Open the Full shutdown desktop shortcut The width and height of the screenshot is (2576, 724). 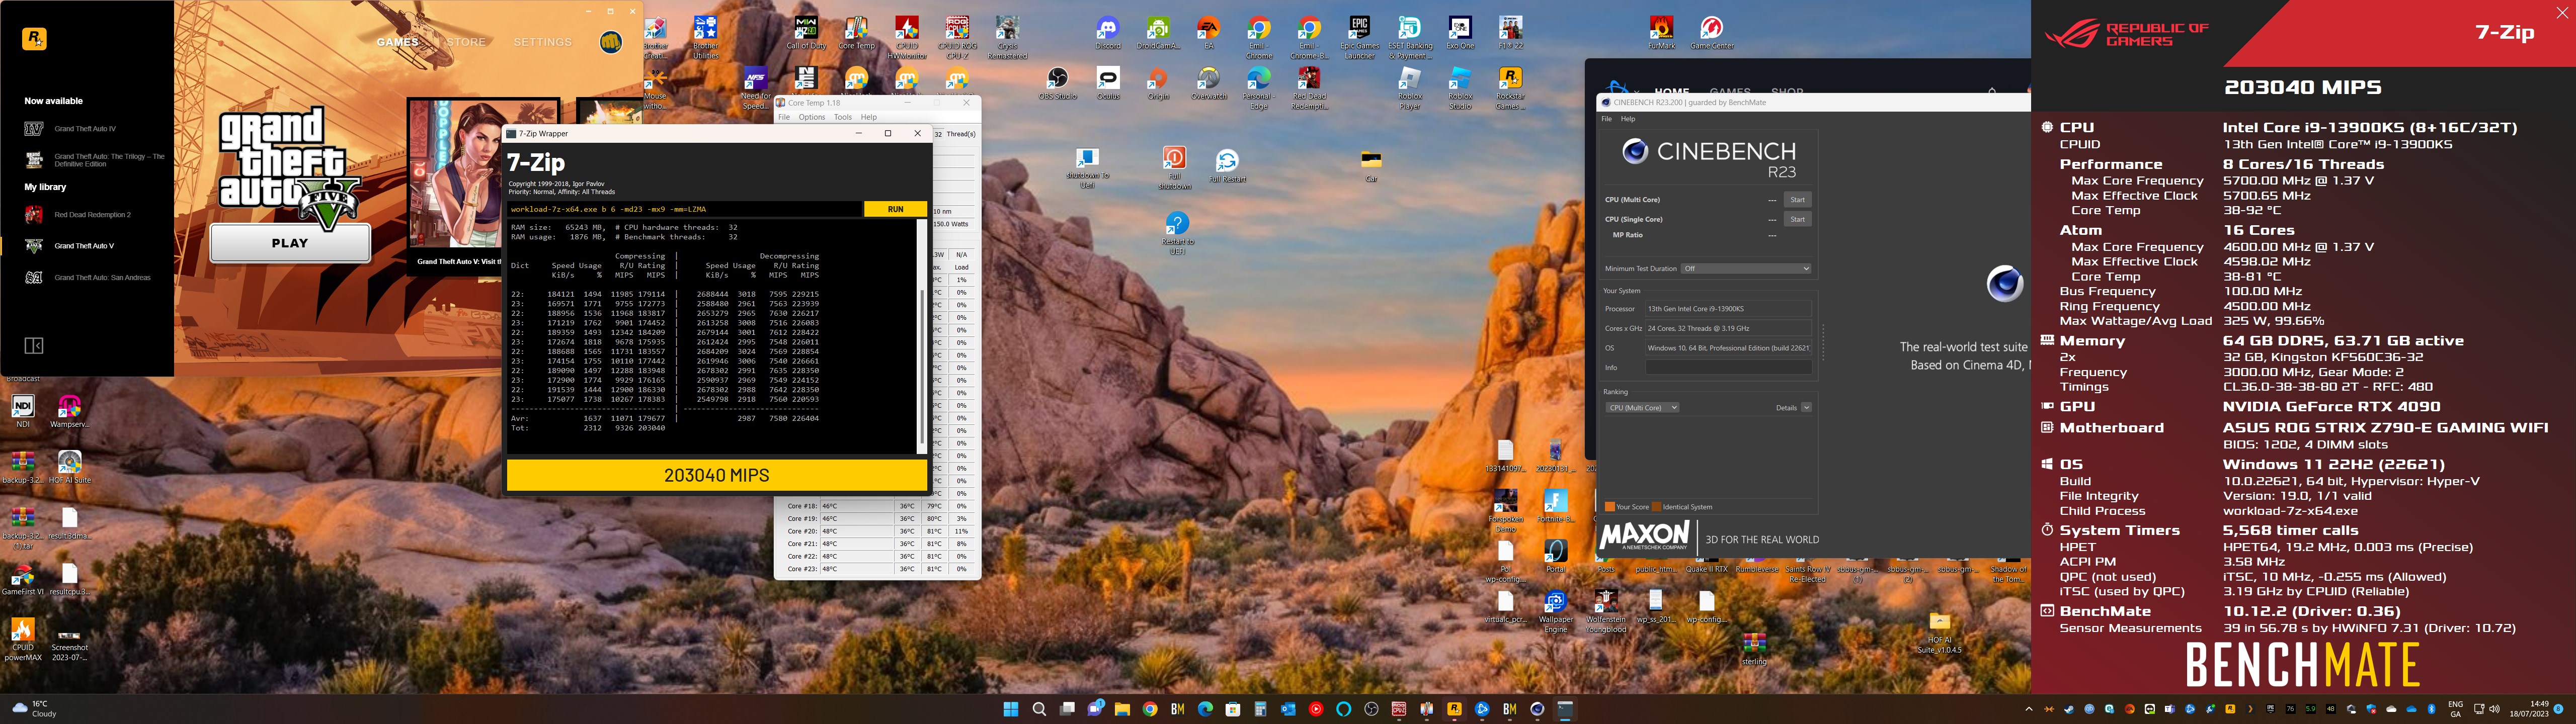click(x=1174, y=168)
